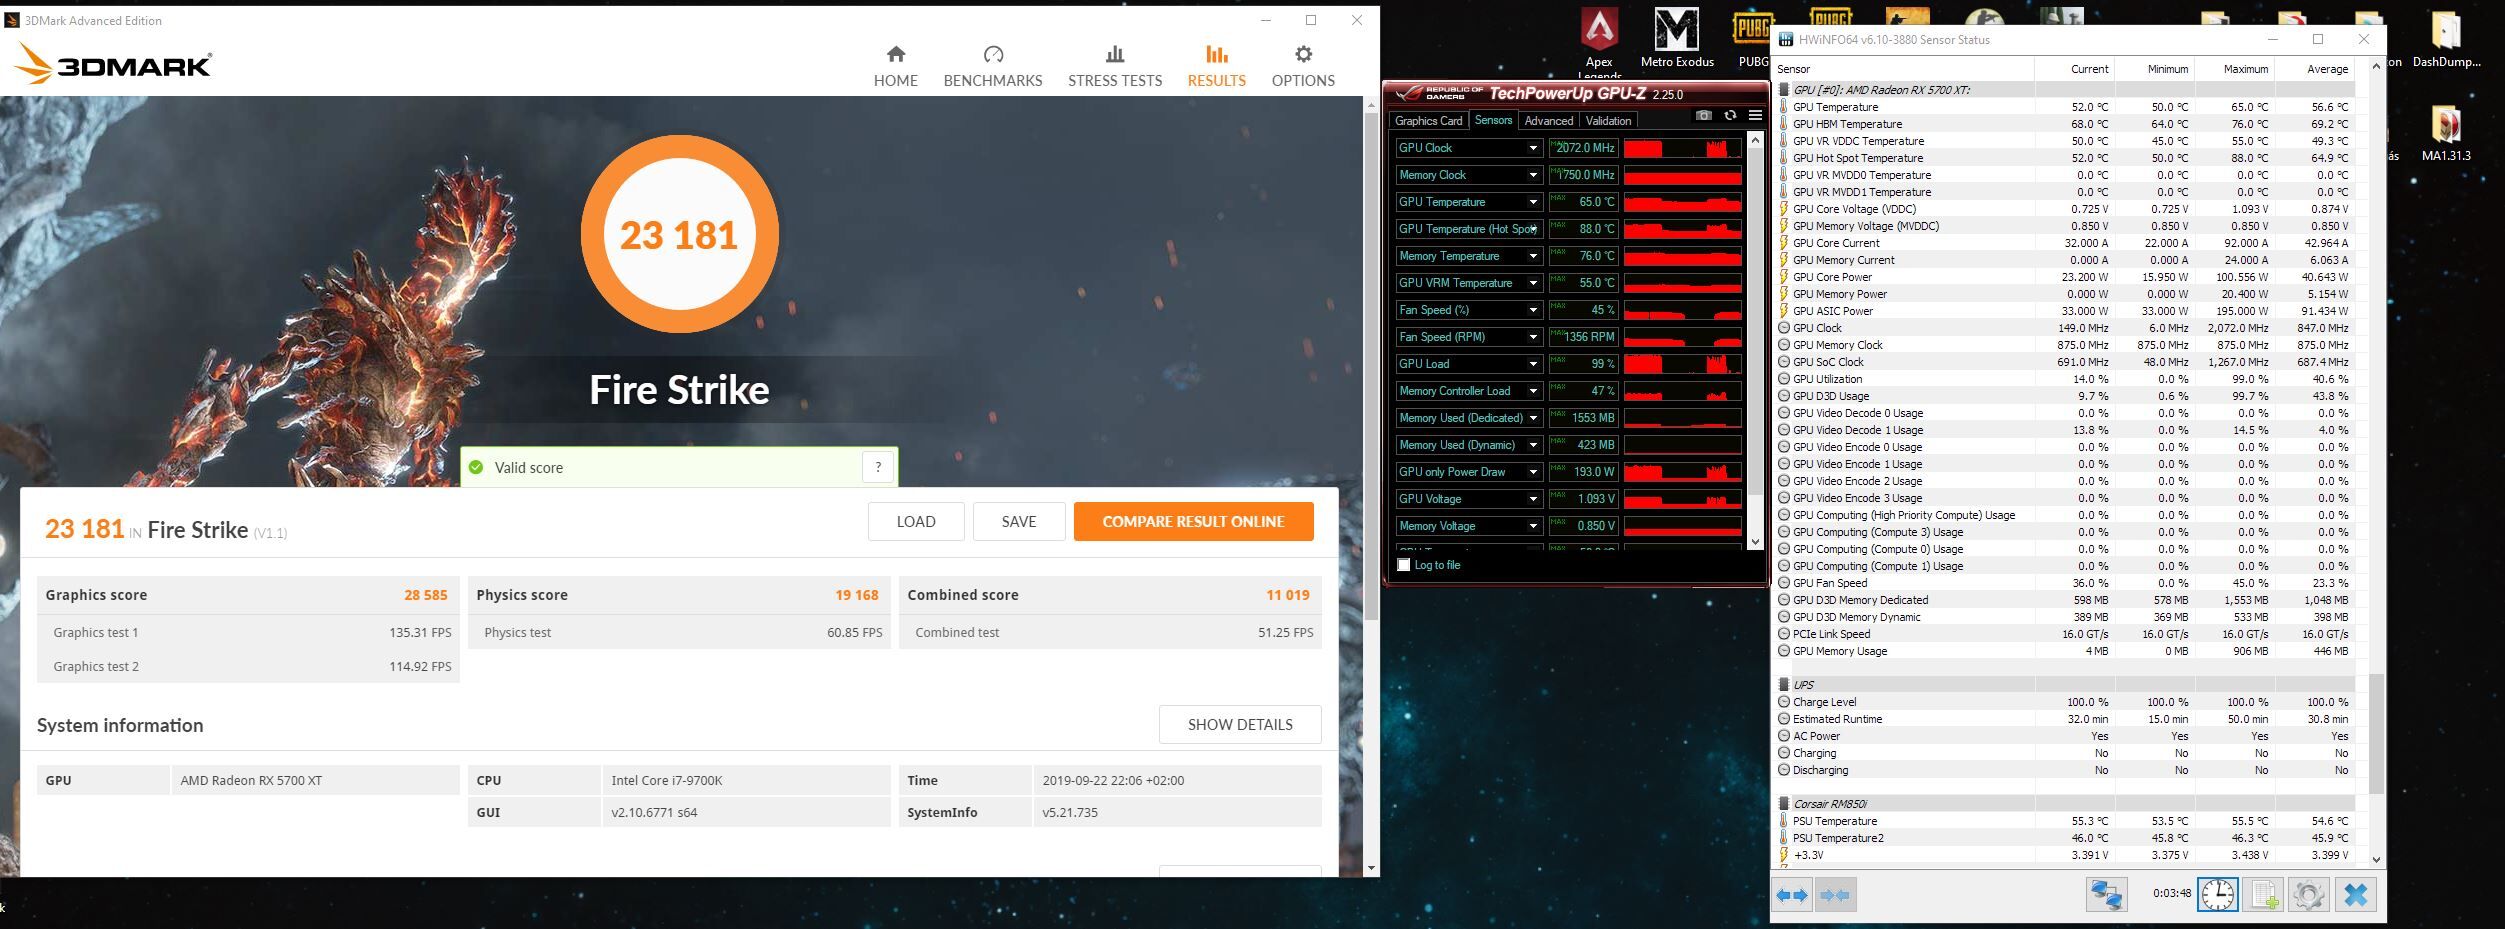Click the HWiNFO sensor list scrollbar
The width and height of the screenshot is (2505, 929).
point(2376,735)
